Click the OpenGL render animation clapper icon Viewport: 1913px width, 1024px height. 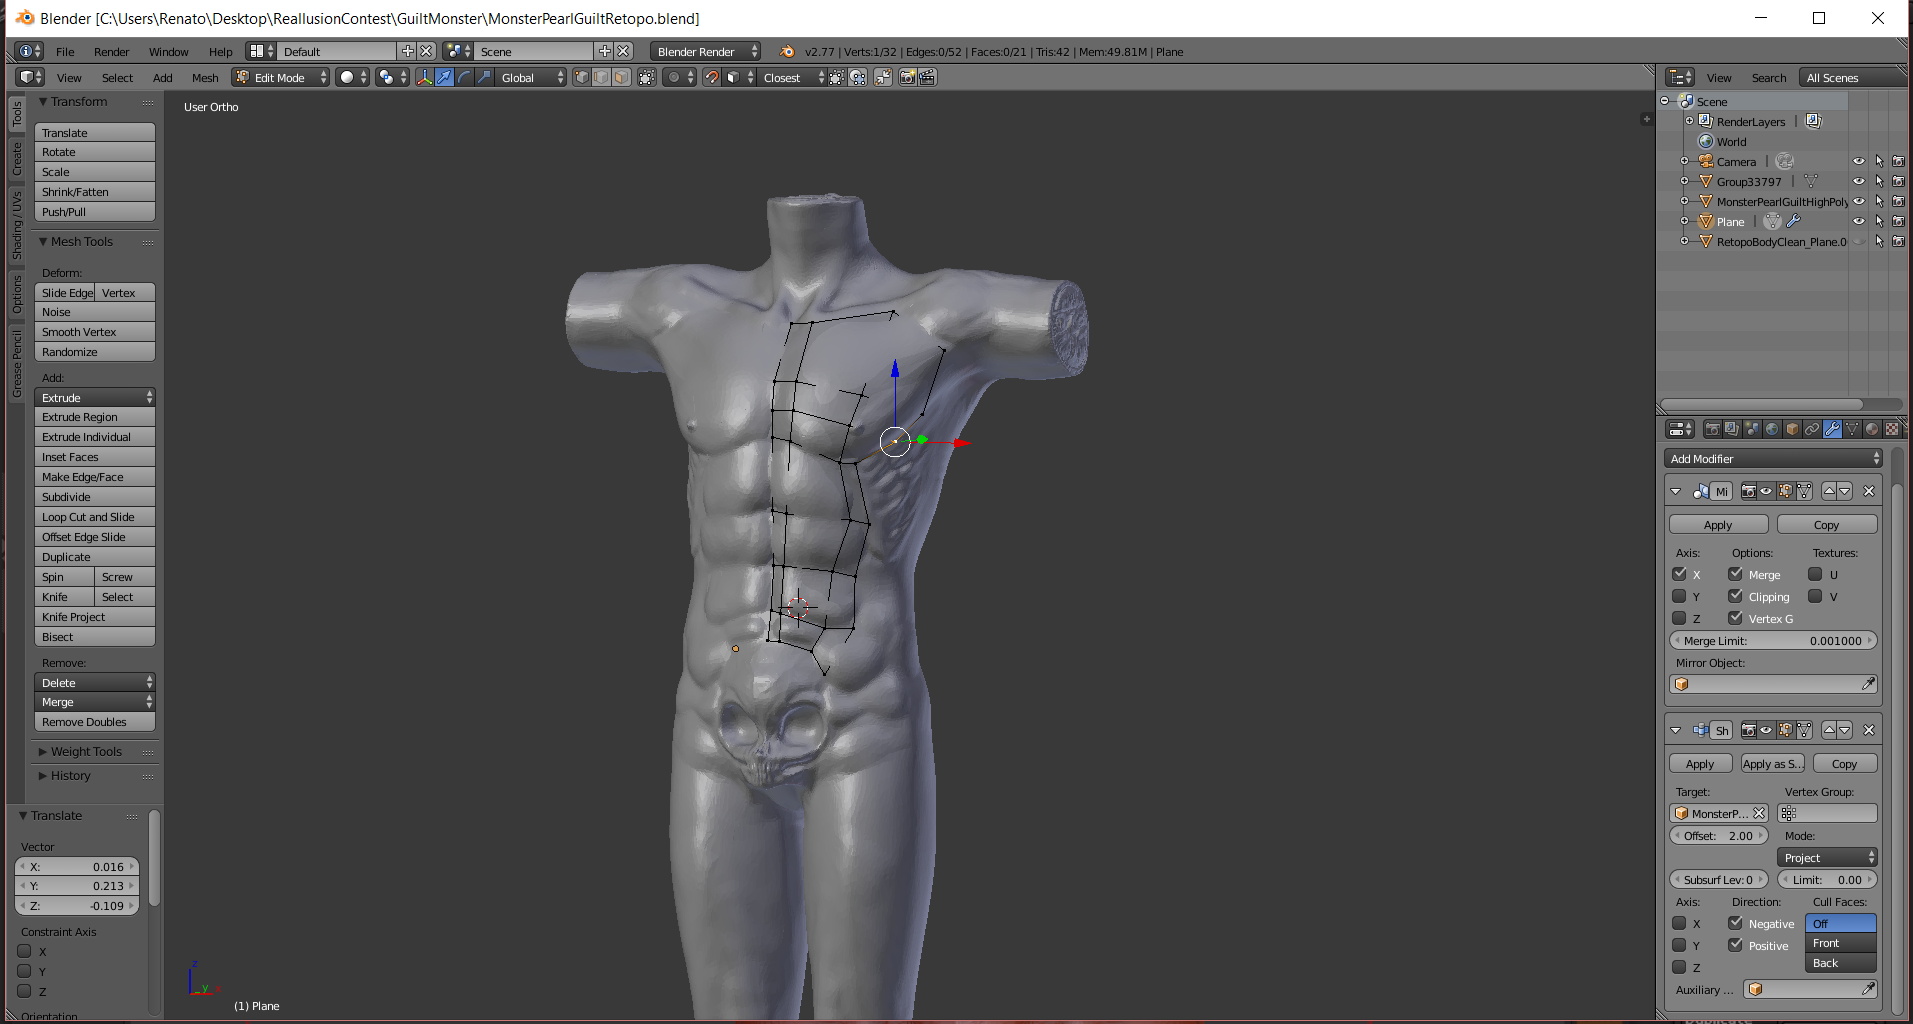[927, 77]
